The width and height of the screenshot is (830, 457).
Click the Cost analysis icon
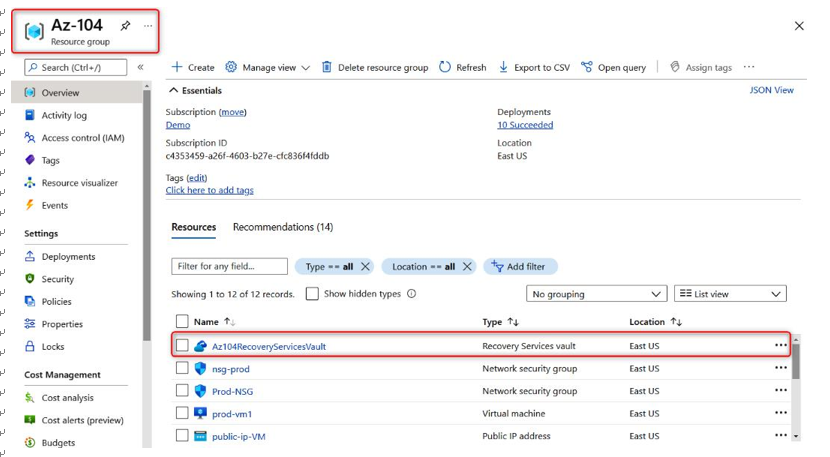pos(30,398)
